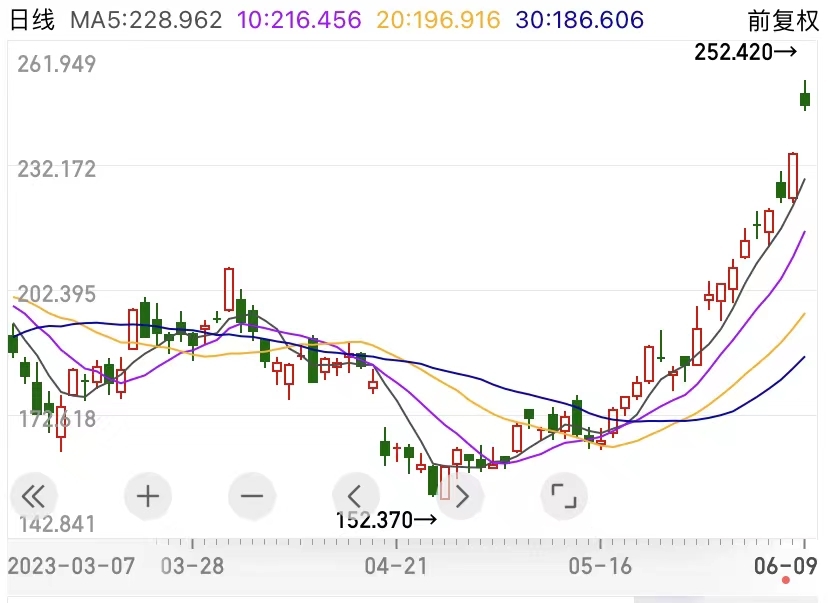Open the fullscreen chart view icon

pyautogui.click(x=564, y=495)
